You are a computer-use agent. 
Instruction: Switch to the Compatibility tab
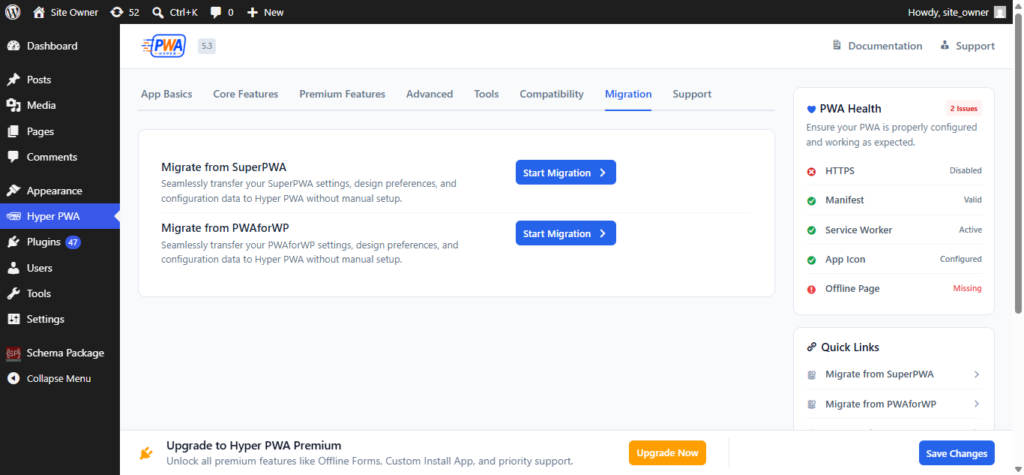[x=551, y=94]
